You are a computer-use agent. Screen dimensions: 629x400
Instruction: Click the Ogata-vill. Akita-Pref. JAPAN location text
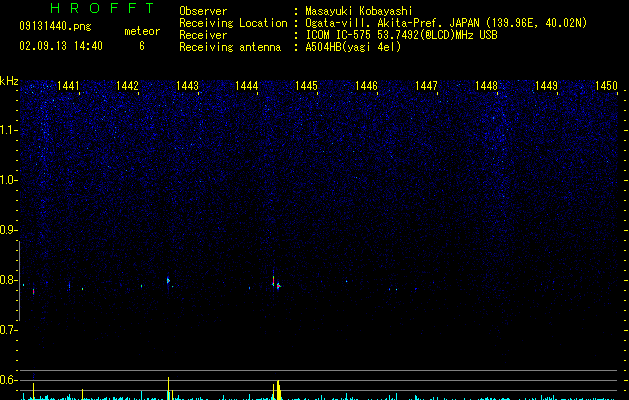click(446, 23)
